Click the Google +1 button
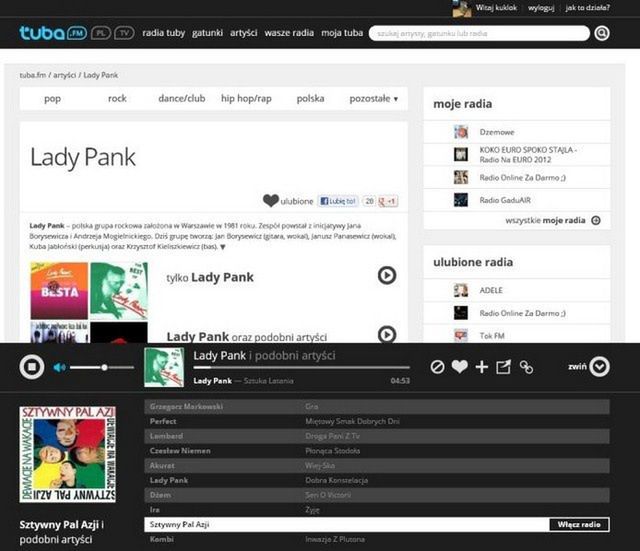This screenshot has width=640, height=551. coord(388,201)
